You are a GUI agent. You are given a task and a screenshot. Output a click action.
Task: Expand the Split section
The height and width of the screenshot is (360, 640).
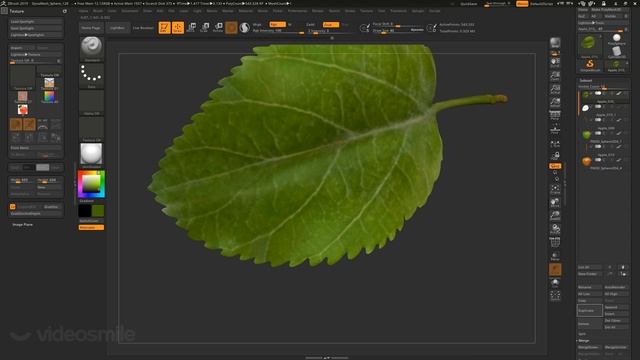coord(582,334)
